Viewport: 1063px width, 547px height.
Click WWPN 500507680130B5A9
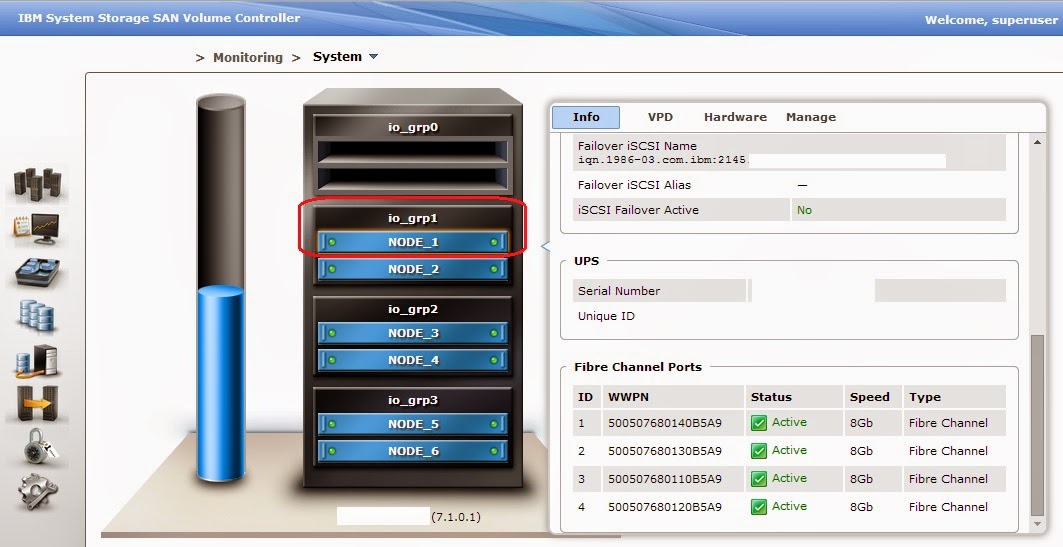coord(664,451)
